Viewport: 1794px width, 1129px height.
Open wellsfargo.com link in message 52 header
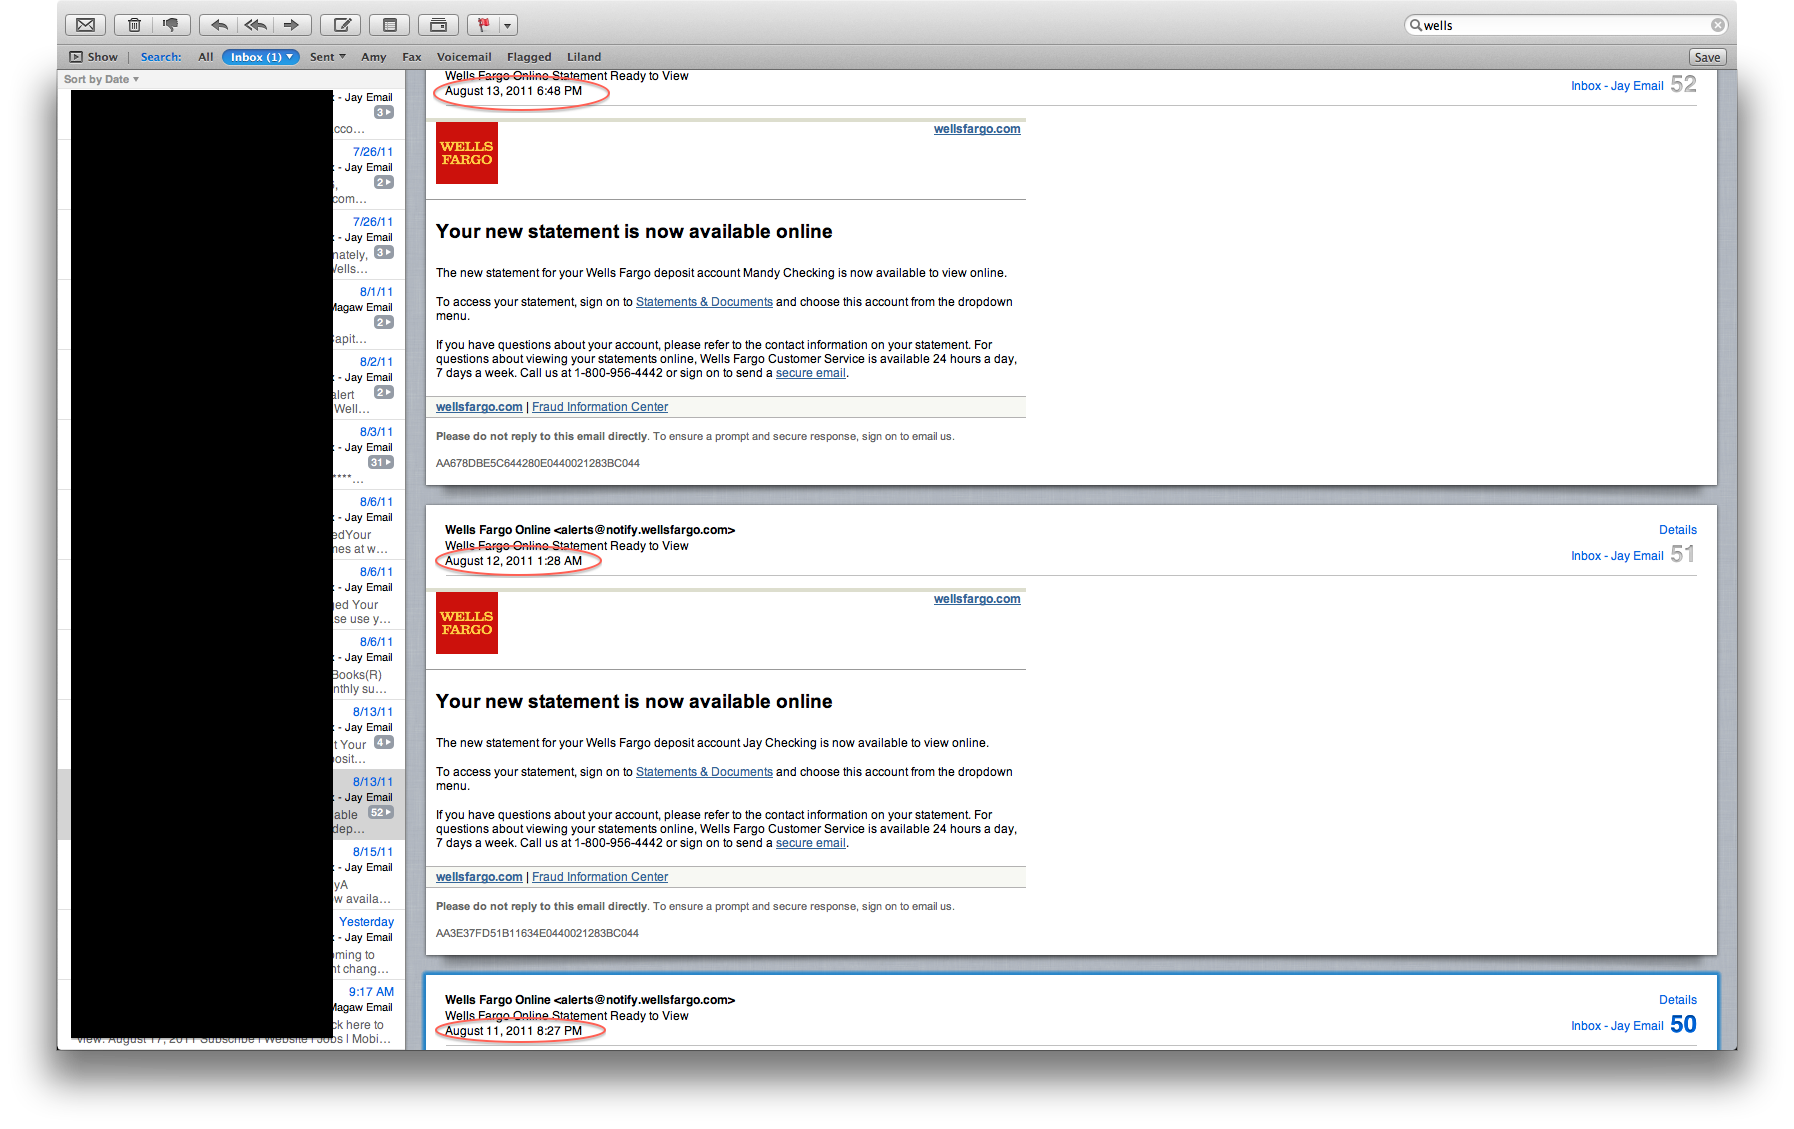tap(977, 129)
